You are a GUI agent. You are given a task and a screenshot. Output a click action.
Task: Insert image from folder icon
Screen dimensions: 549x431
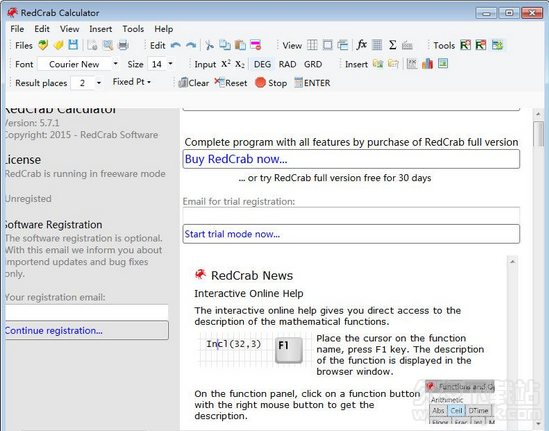point(378,64)
